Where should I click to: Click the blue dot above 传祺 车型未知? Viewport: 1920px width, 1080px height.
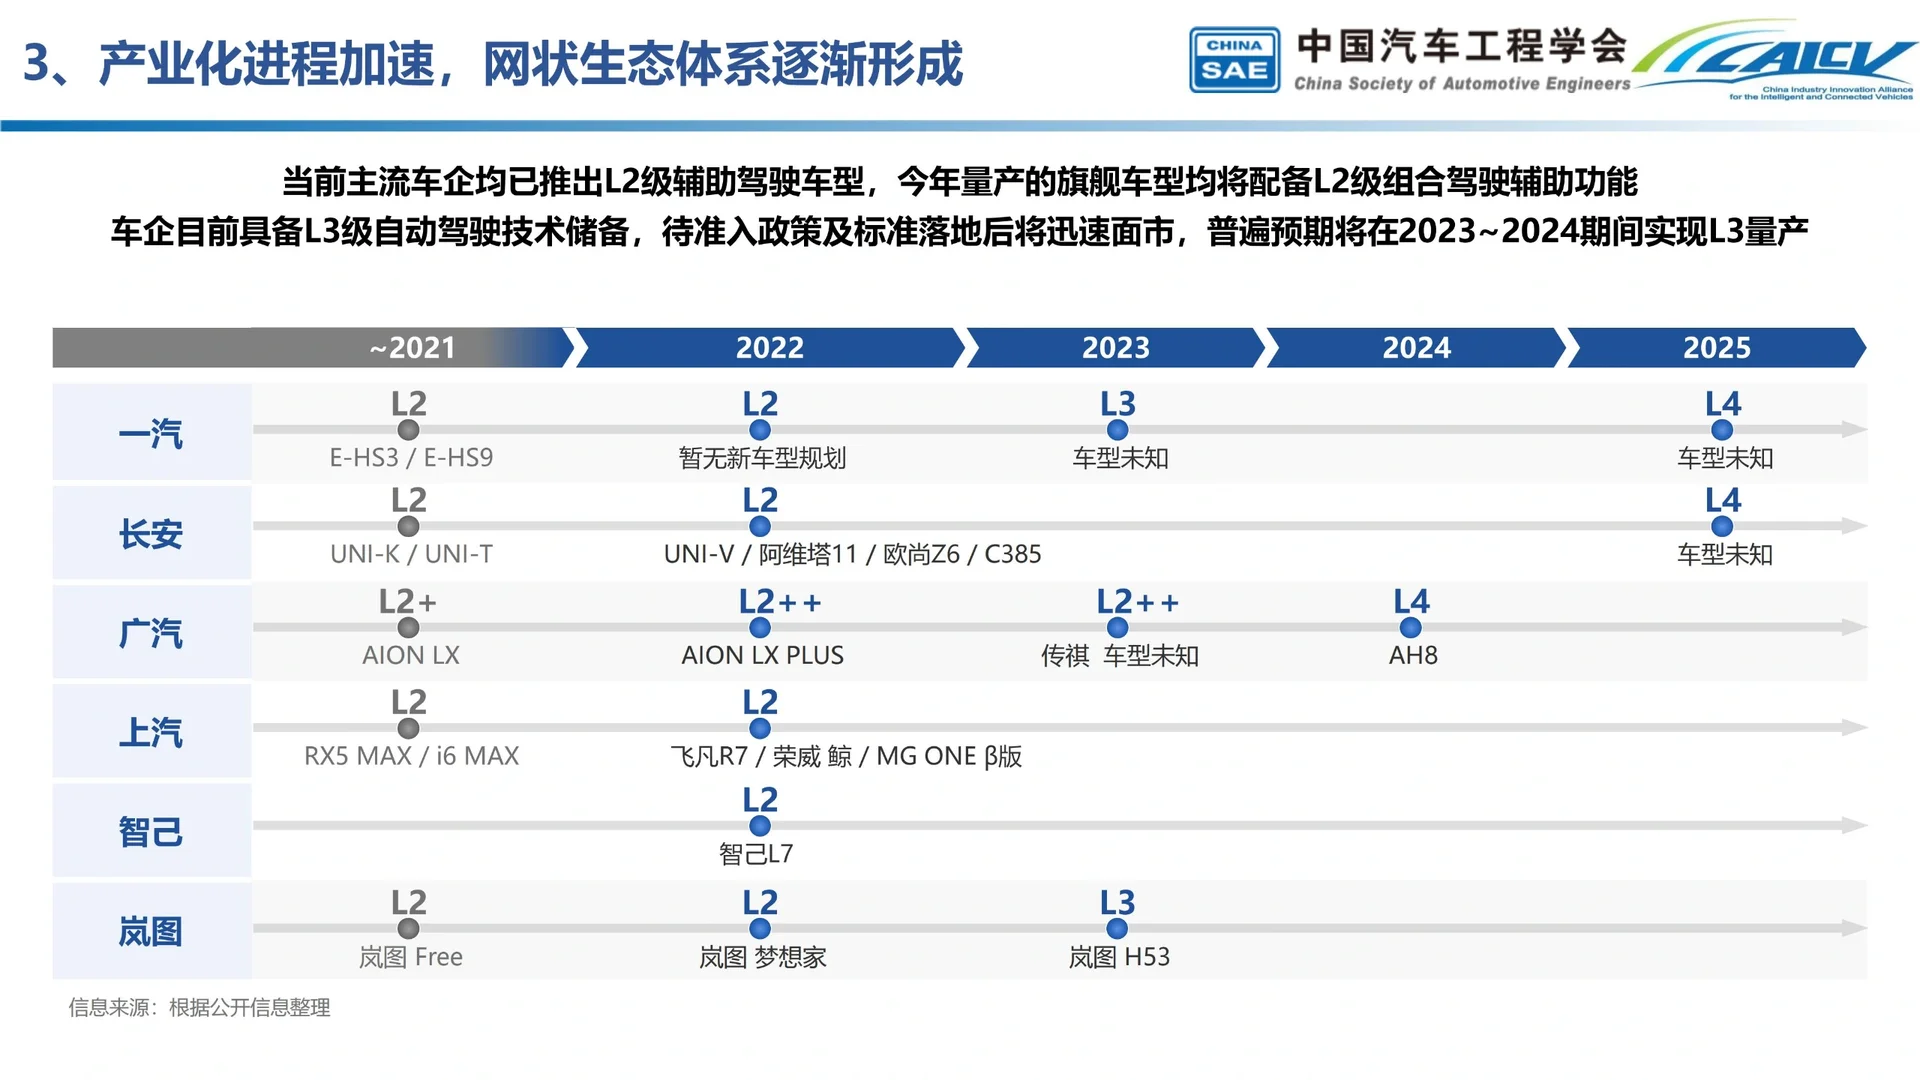click(x=1118, y=627)
